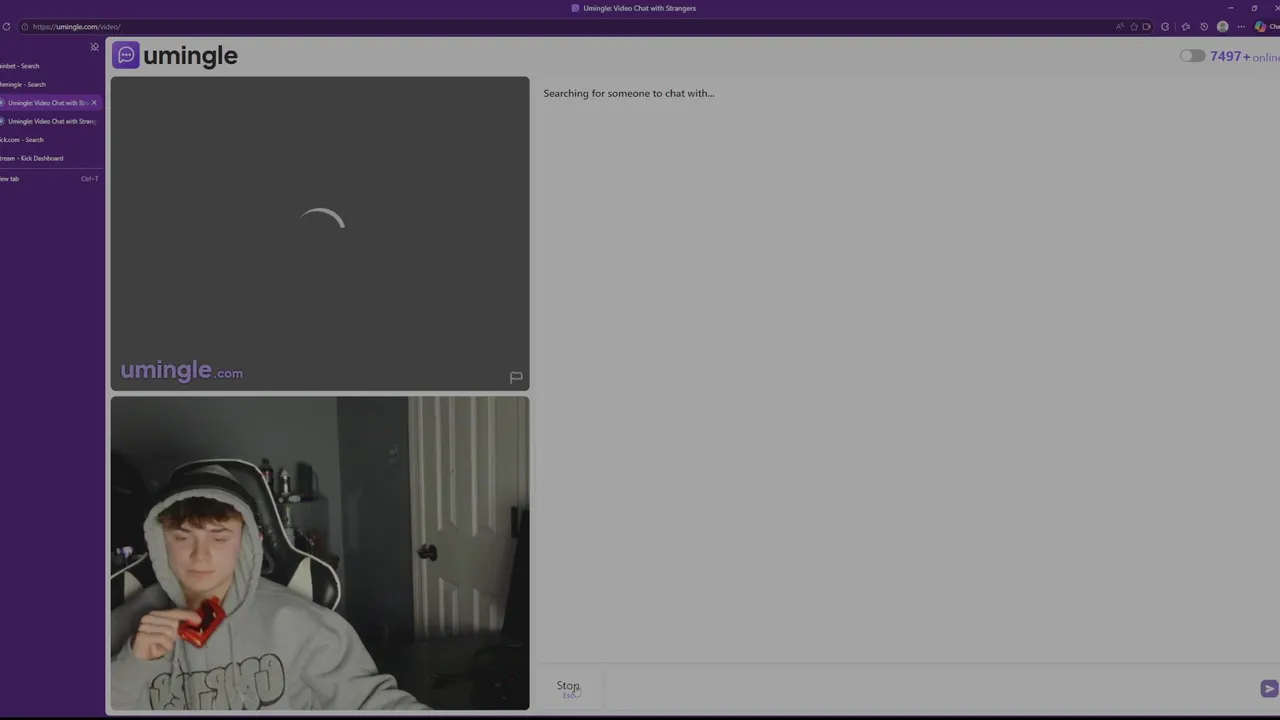Click the chat message input field

point(930,688)
